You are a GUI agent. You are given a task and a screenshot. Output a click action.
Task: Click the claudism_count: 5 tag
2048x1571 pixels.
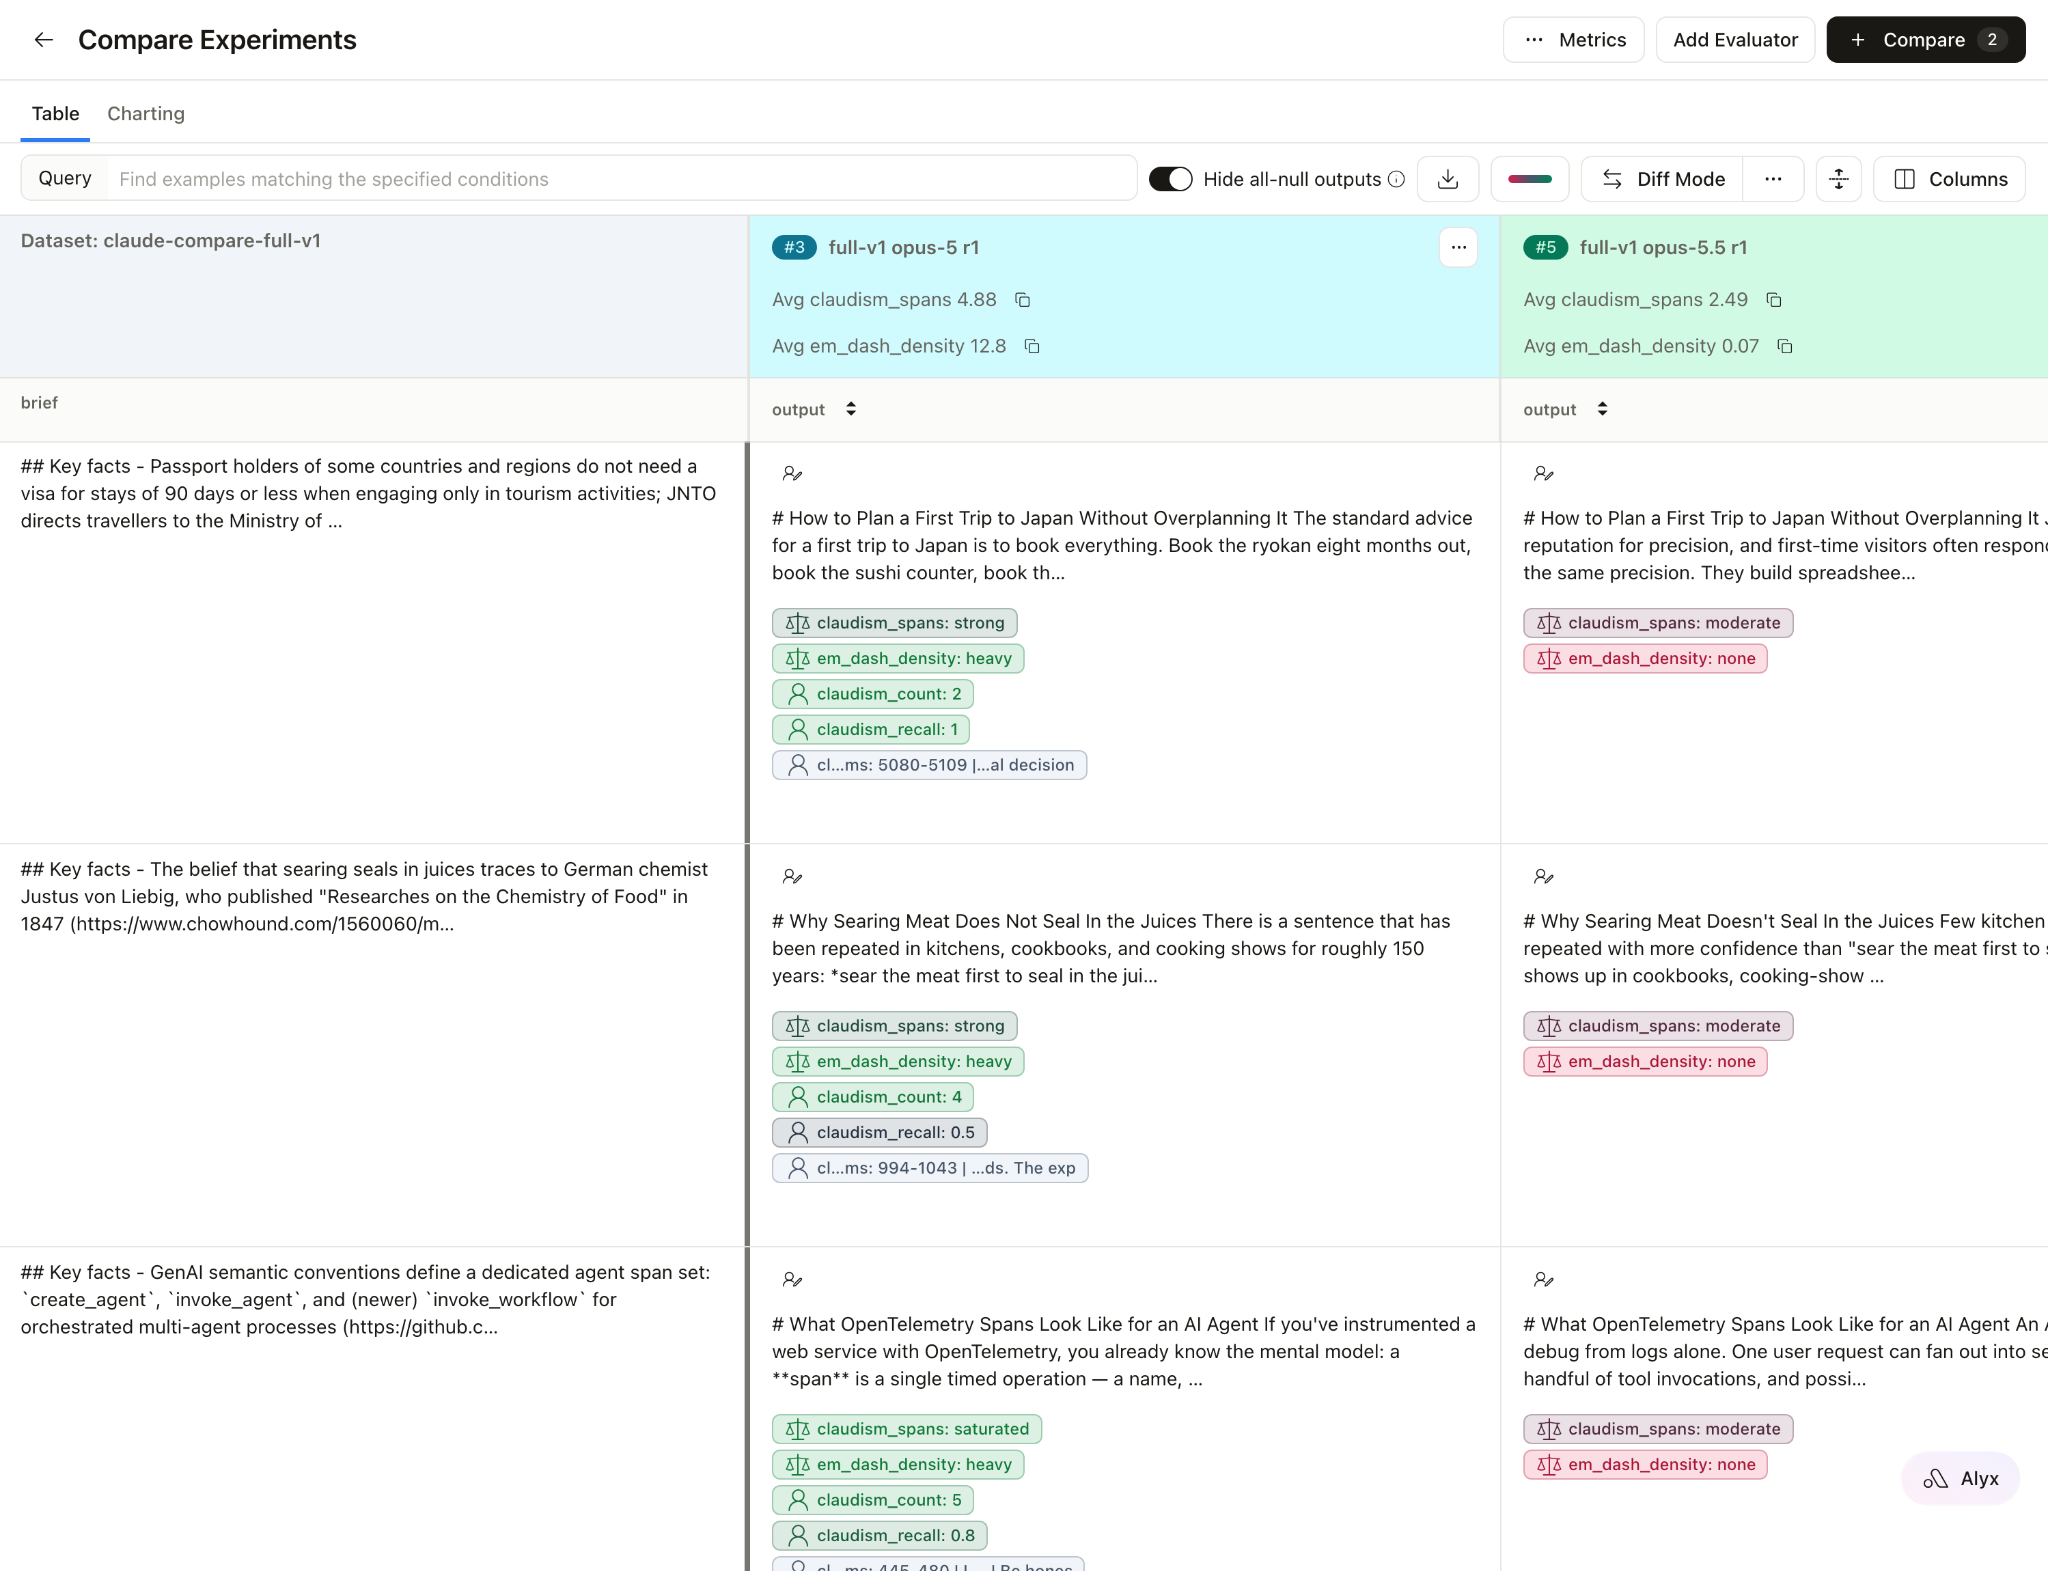pyautogui.click(x=873, y=1500)
